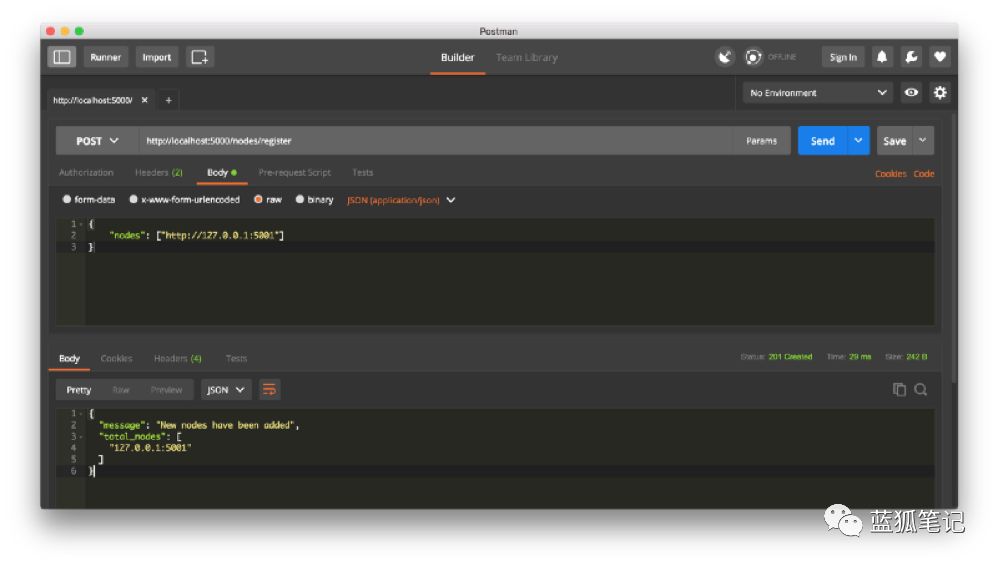Click the sync status offline icon
The image size is (998, 566).
pos(753,57)
